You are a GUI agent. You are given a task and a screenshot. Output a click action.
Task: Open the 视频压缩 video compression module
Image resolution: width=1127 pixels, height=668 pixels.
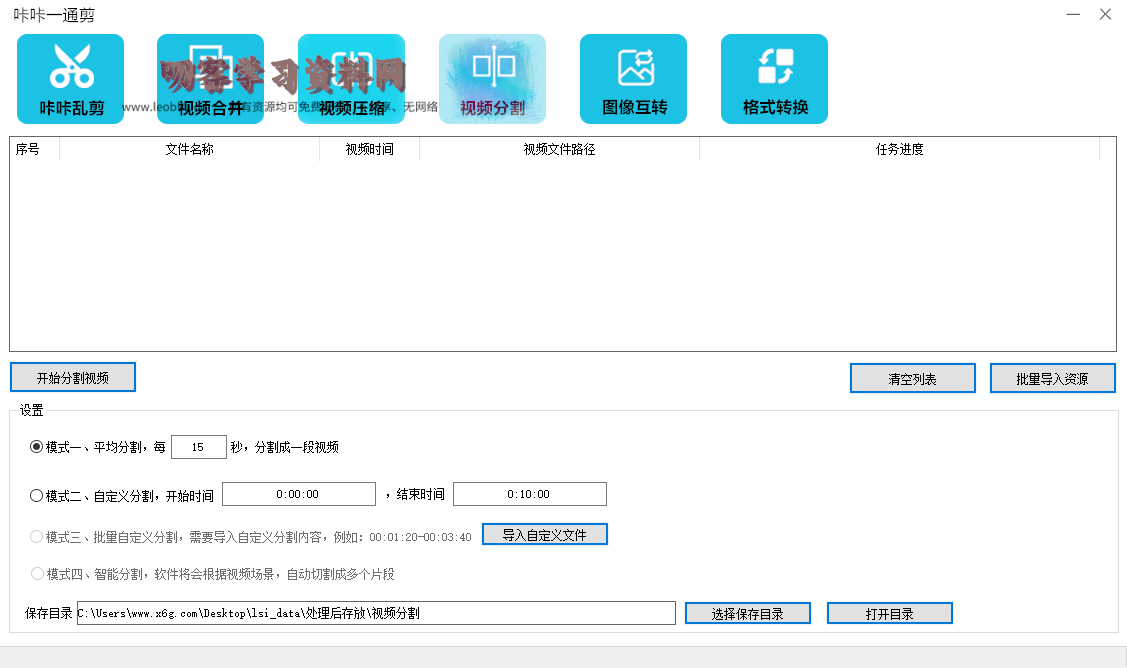point(351,79)
